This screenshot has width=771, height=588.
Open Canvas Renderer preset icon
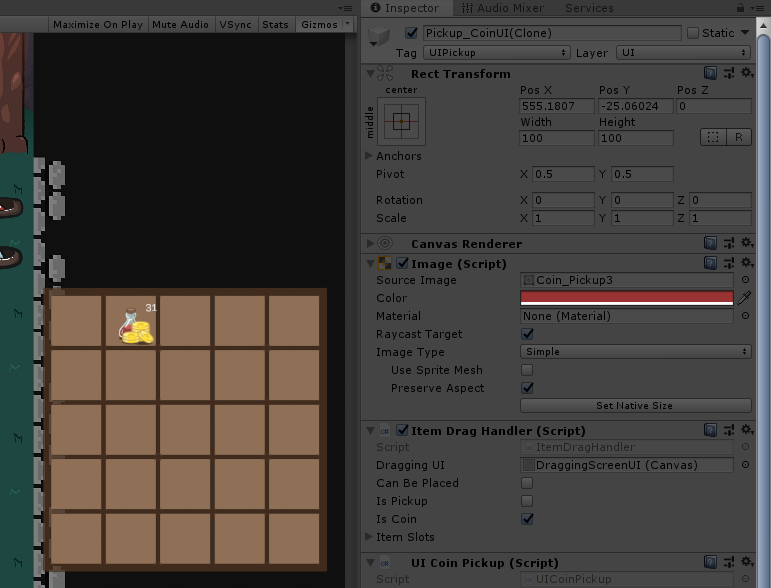729,243
